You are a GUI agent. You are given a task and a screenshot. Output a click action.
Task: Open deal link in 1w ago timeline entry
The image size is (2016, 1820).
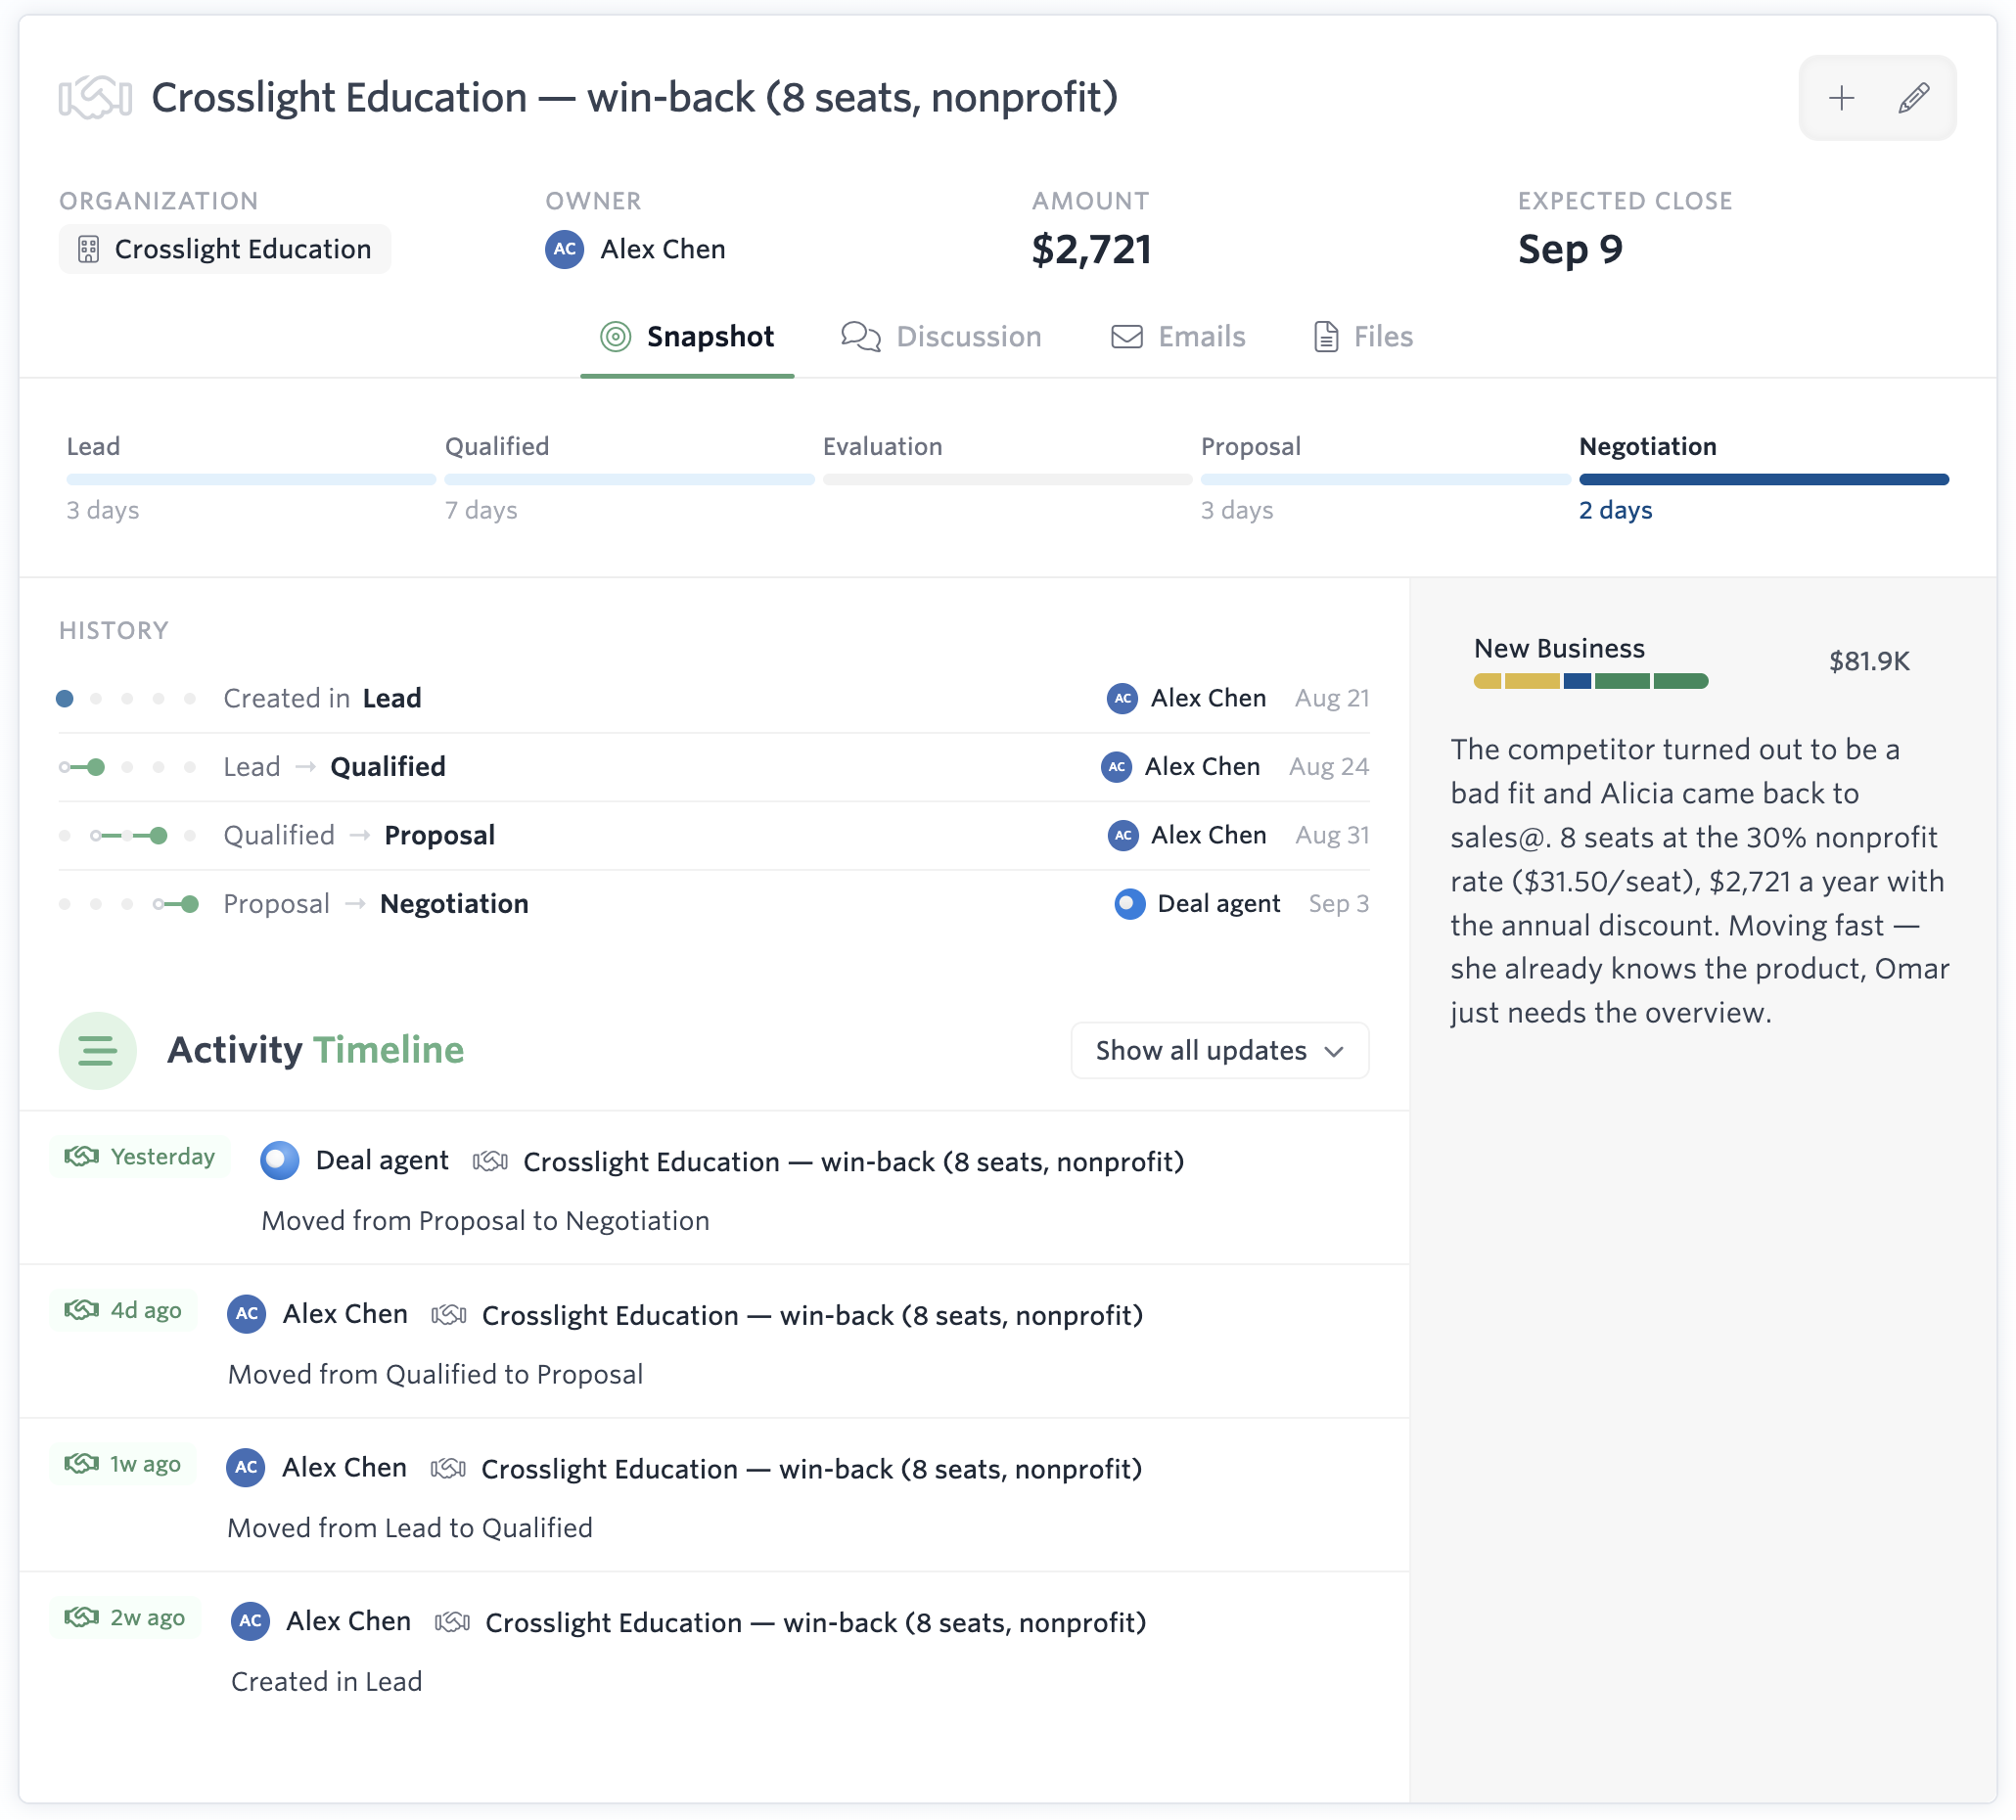[x=811, y=1469]
